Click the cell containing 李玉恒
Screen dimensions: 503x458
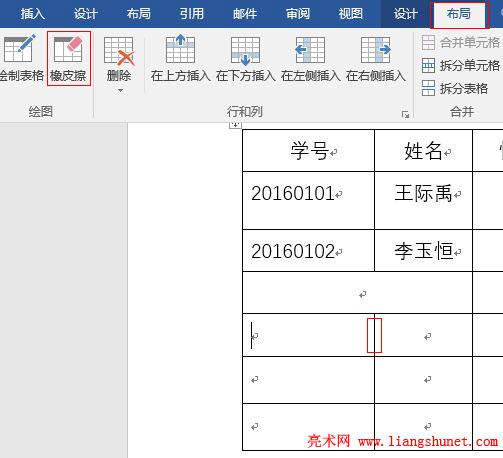424,250
